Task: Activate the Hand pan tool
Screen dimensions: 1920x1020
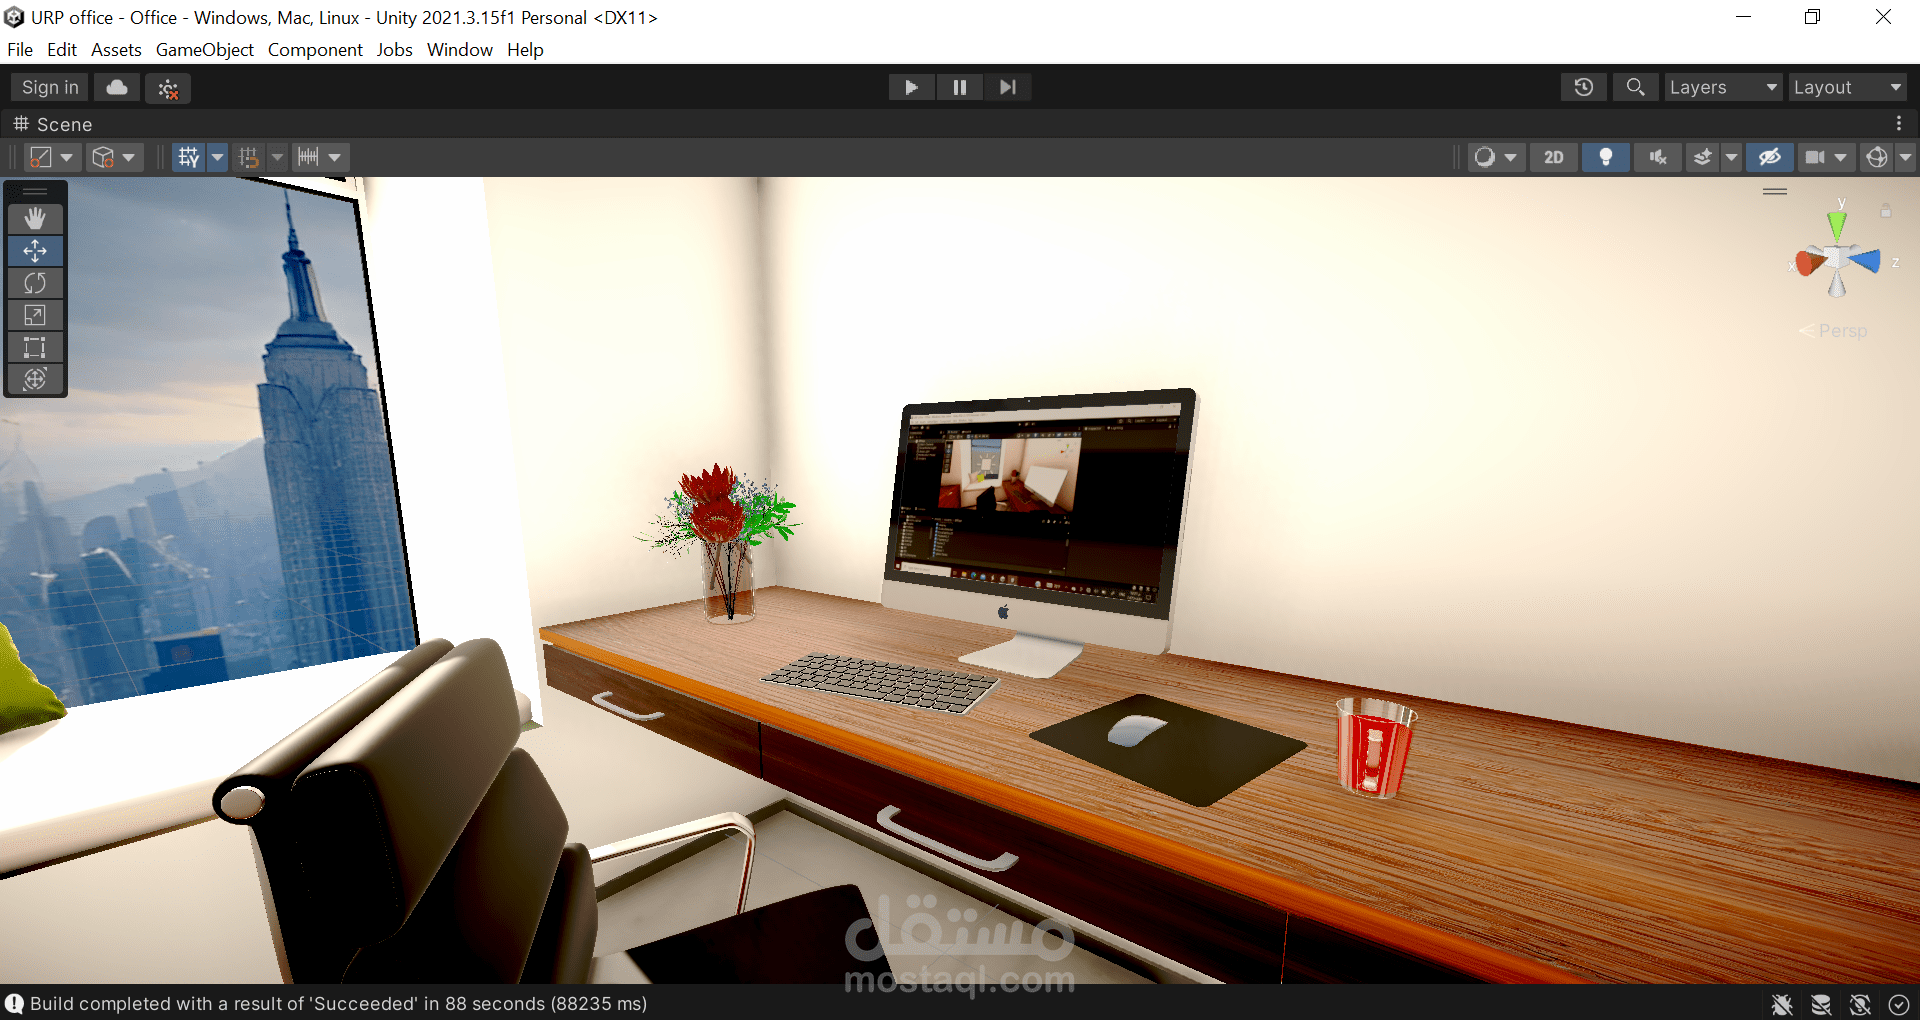Action: 35,218
